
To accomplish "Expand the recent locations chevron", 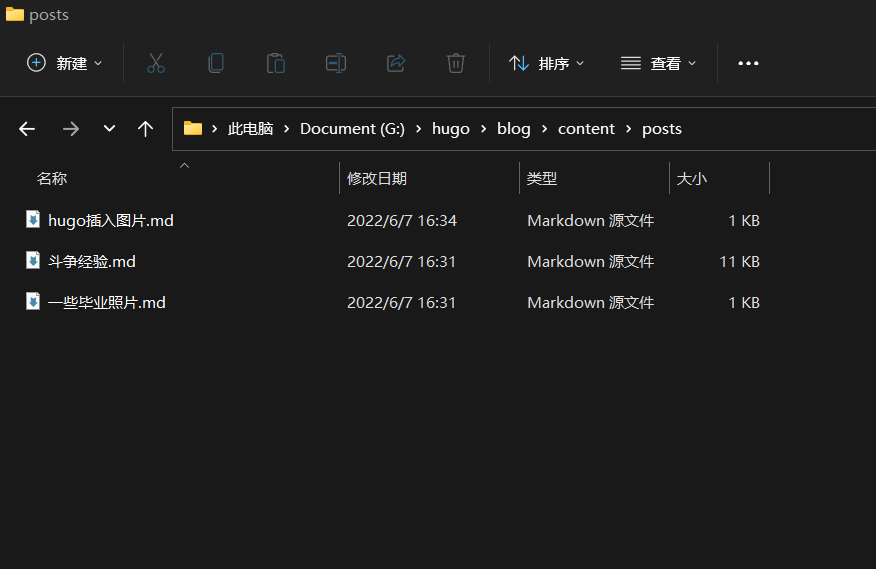I will click(110, 129).
